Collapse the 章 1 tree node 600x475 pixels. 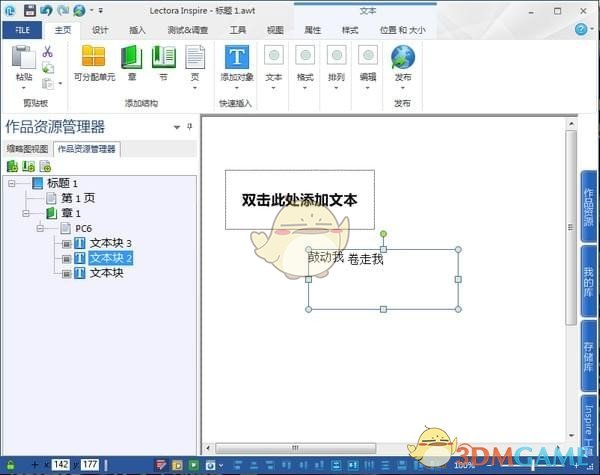[x=26, y=213]
